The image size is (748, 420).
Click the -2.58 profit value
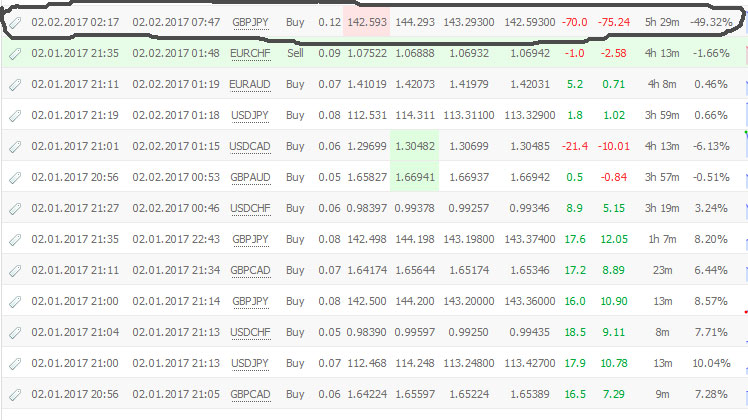click(613, 53)
